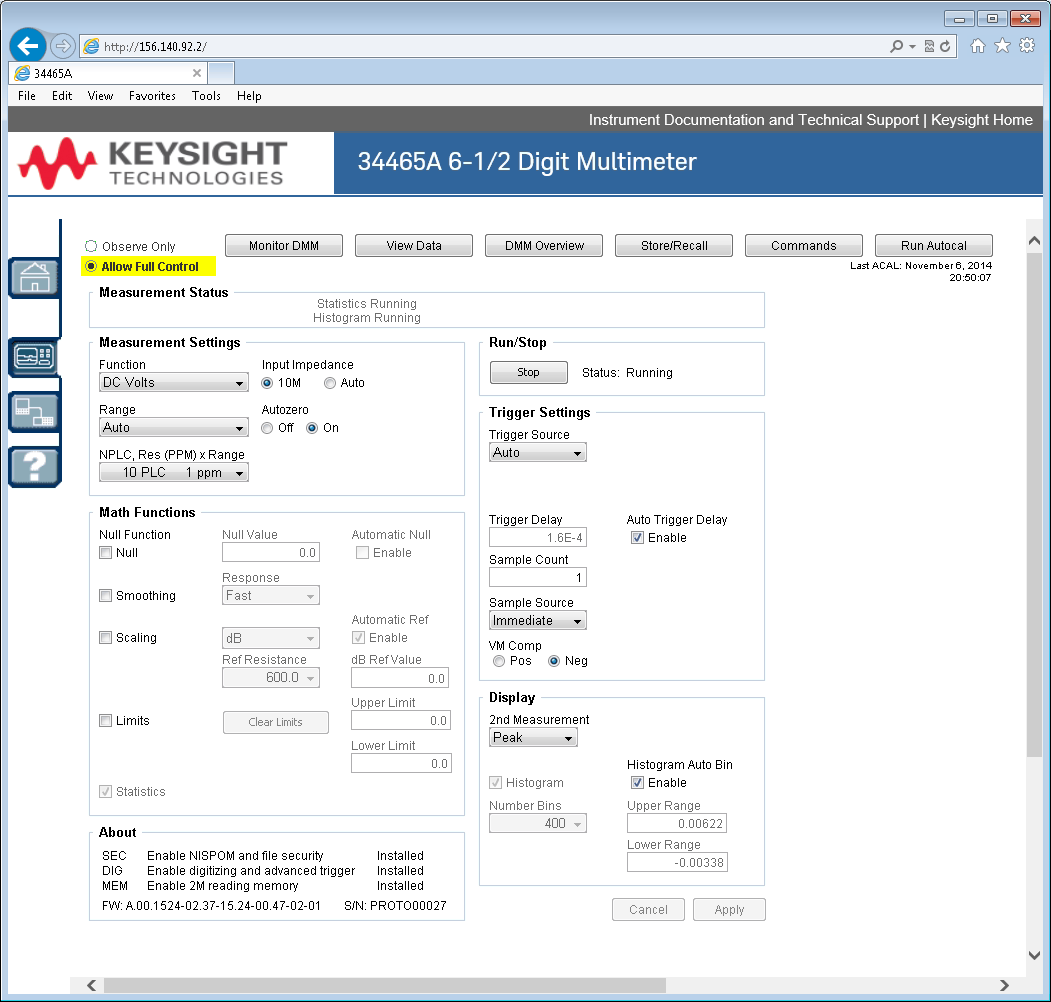Open the Tools menu

pyautogui.click(x=206, y=96)
